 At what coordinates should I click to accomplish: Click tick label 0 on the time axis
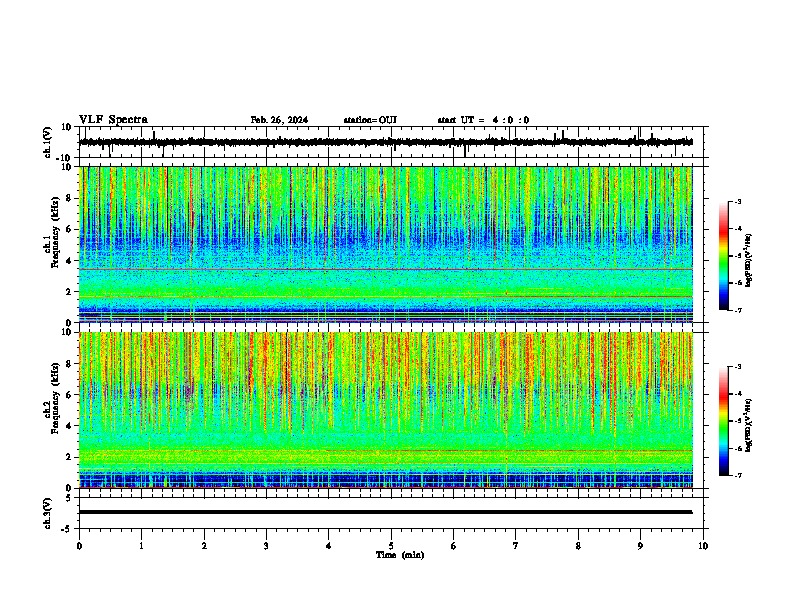pyautogui.click(x=79, y=546)
